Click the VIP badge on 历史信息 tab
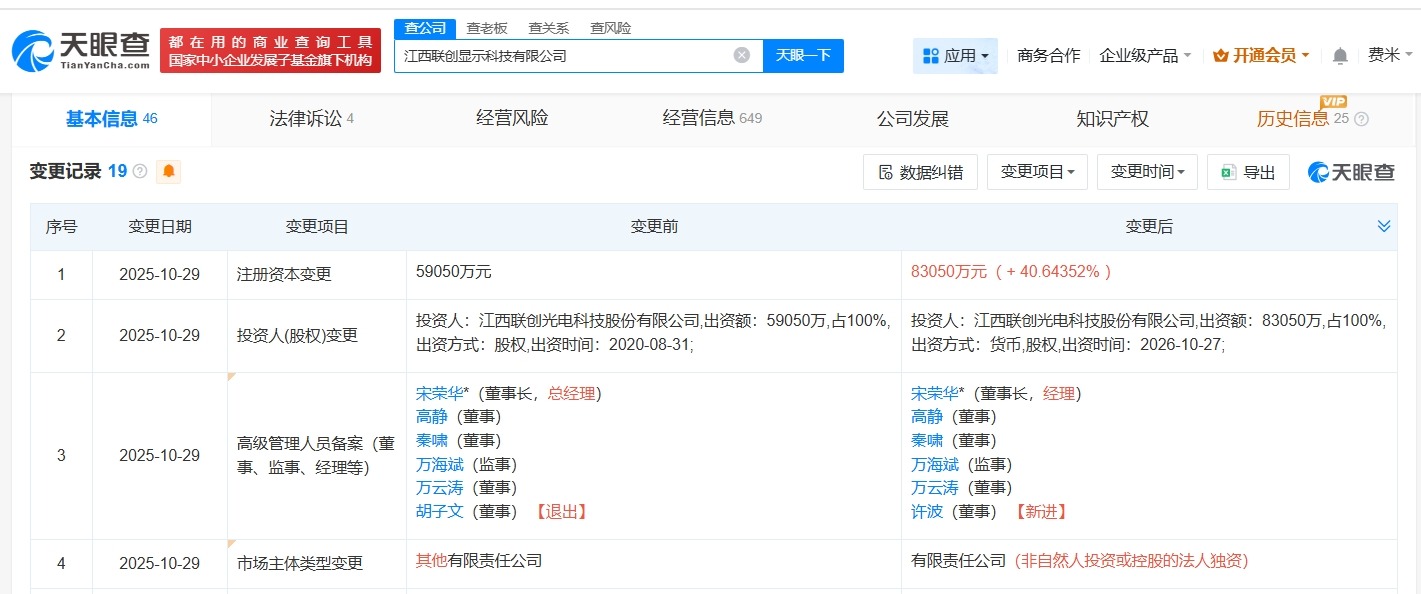The image size is (1421, 594). [x=1332, y=103]
